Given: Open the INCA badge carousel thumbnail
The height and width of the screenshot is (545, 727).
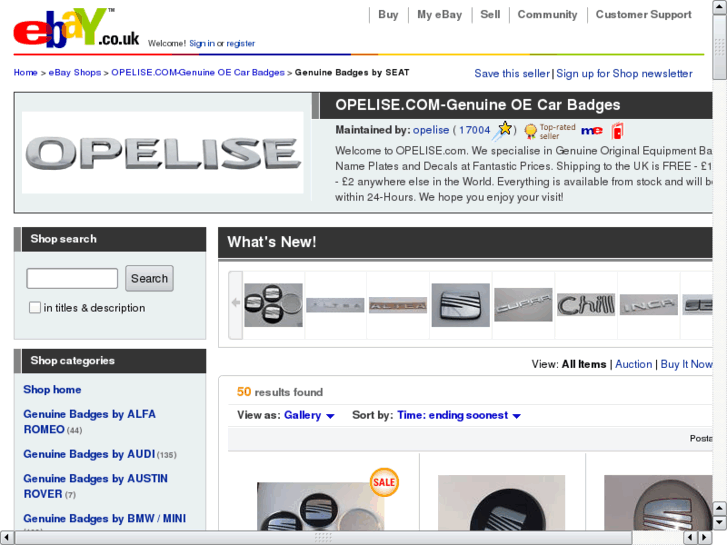Looking at the screenshot, I should click(649, 305).
